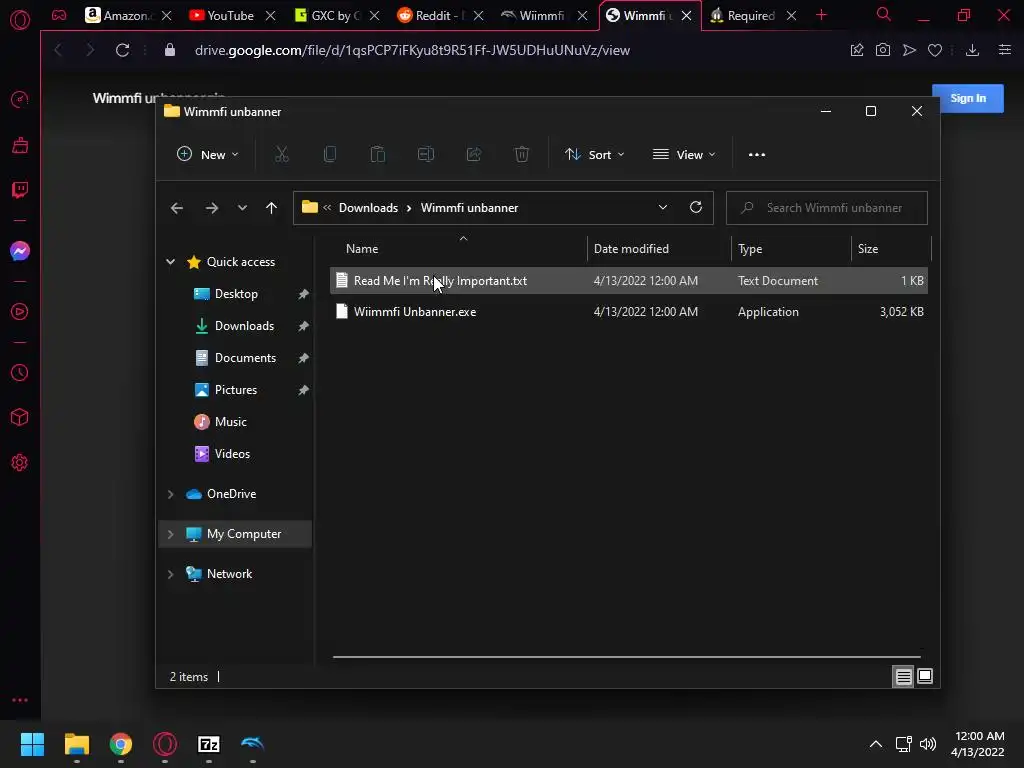
Task: Refresh the Wimmfi unbanner folder view
Action: 696,207
